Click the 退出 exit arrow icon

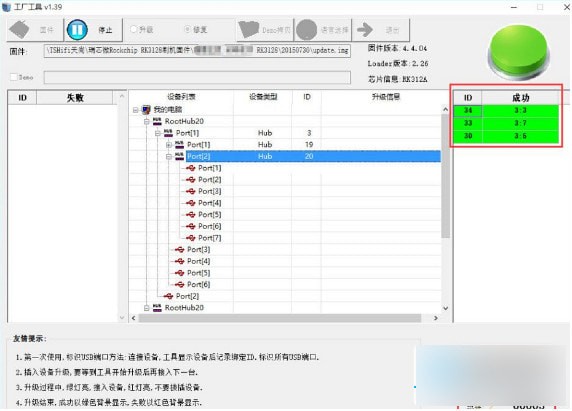pos(364,30)
